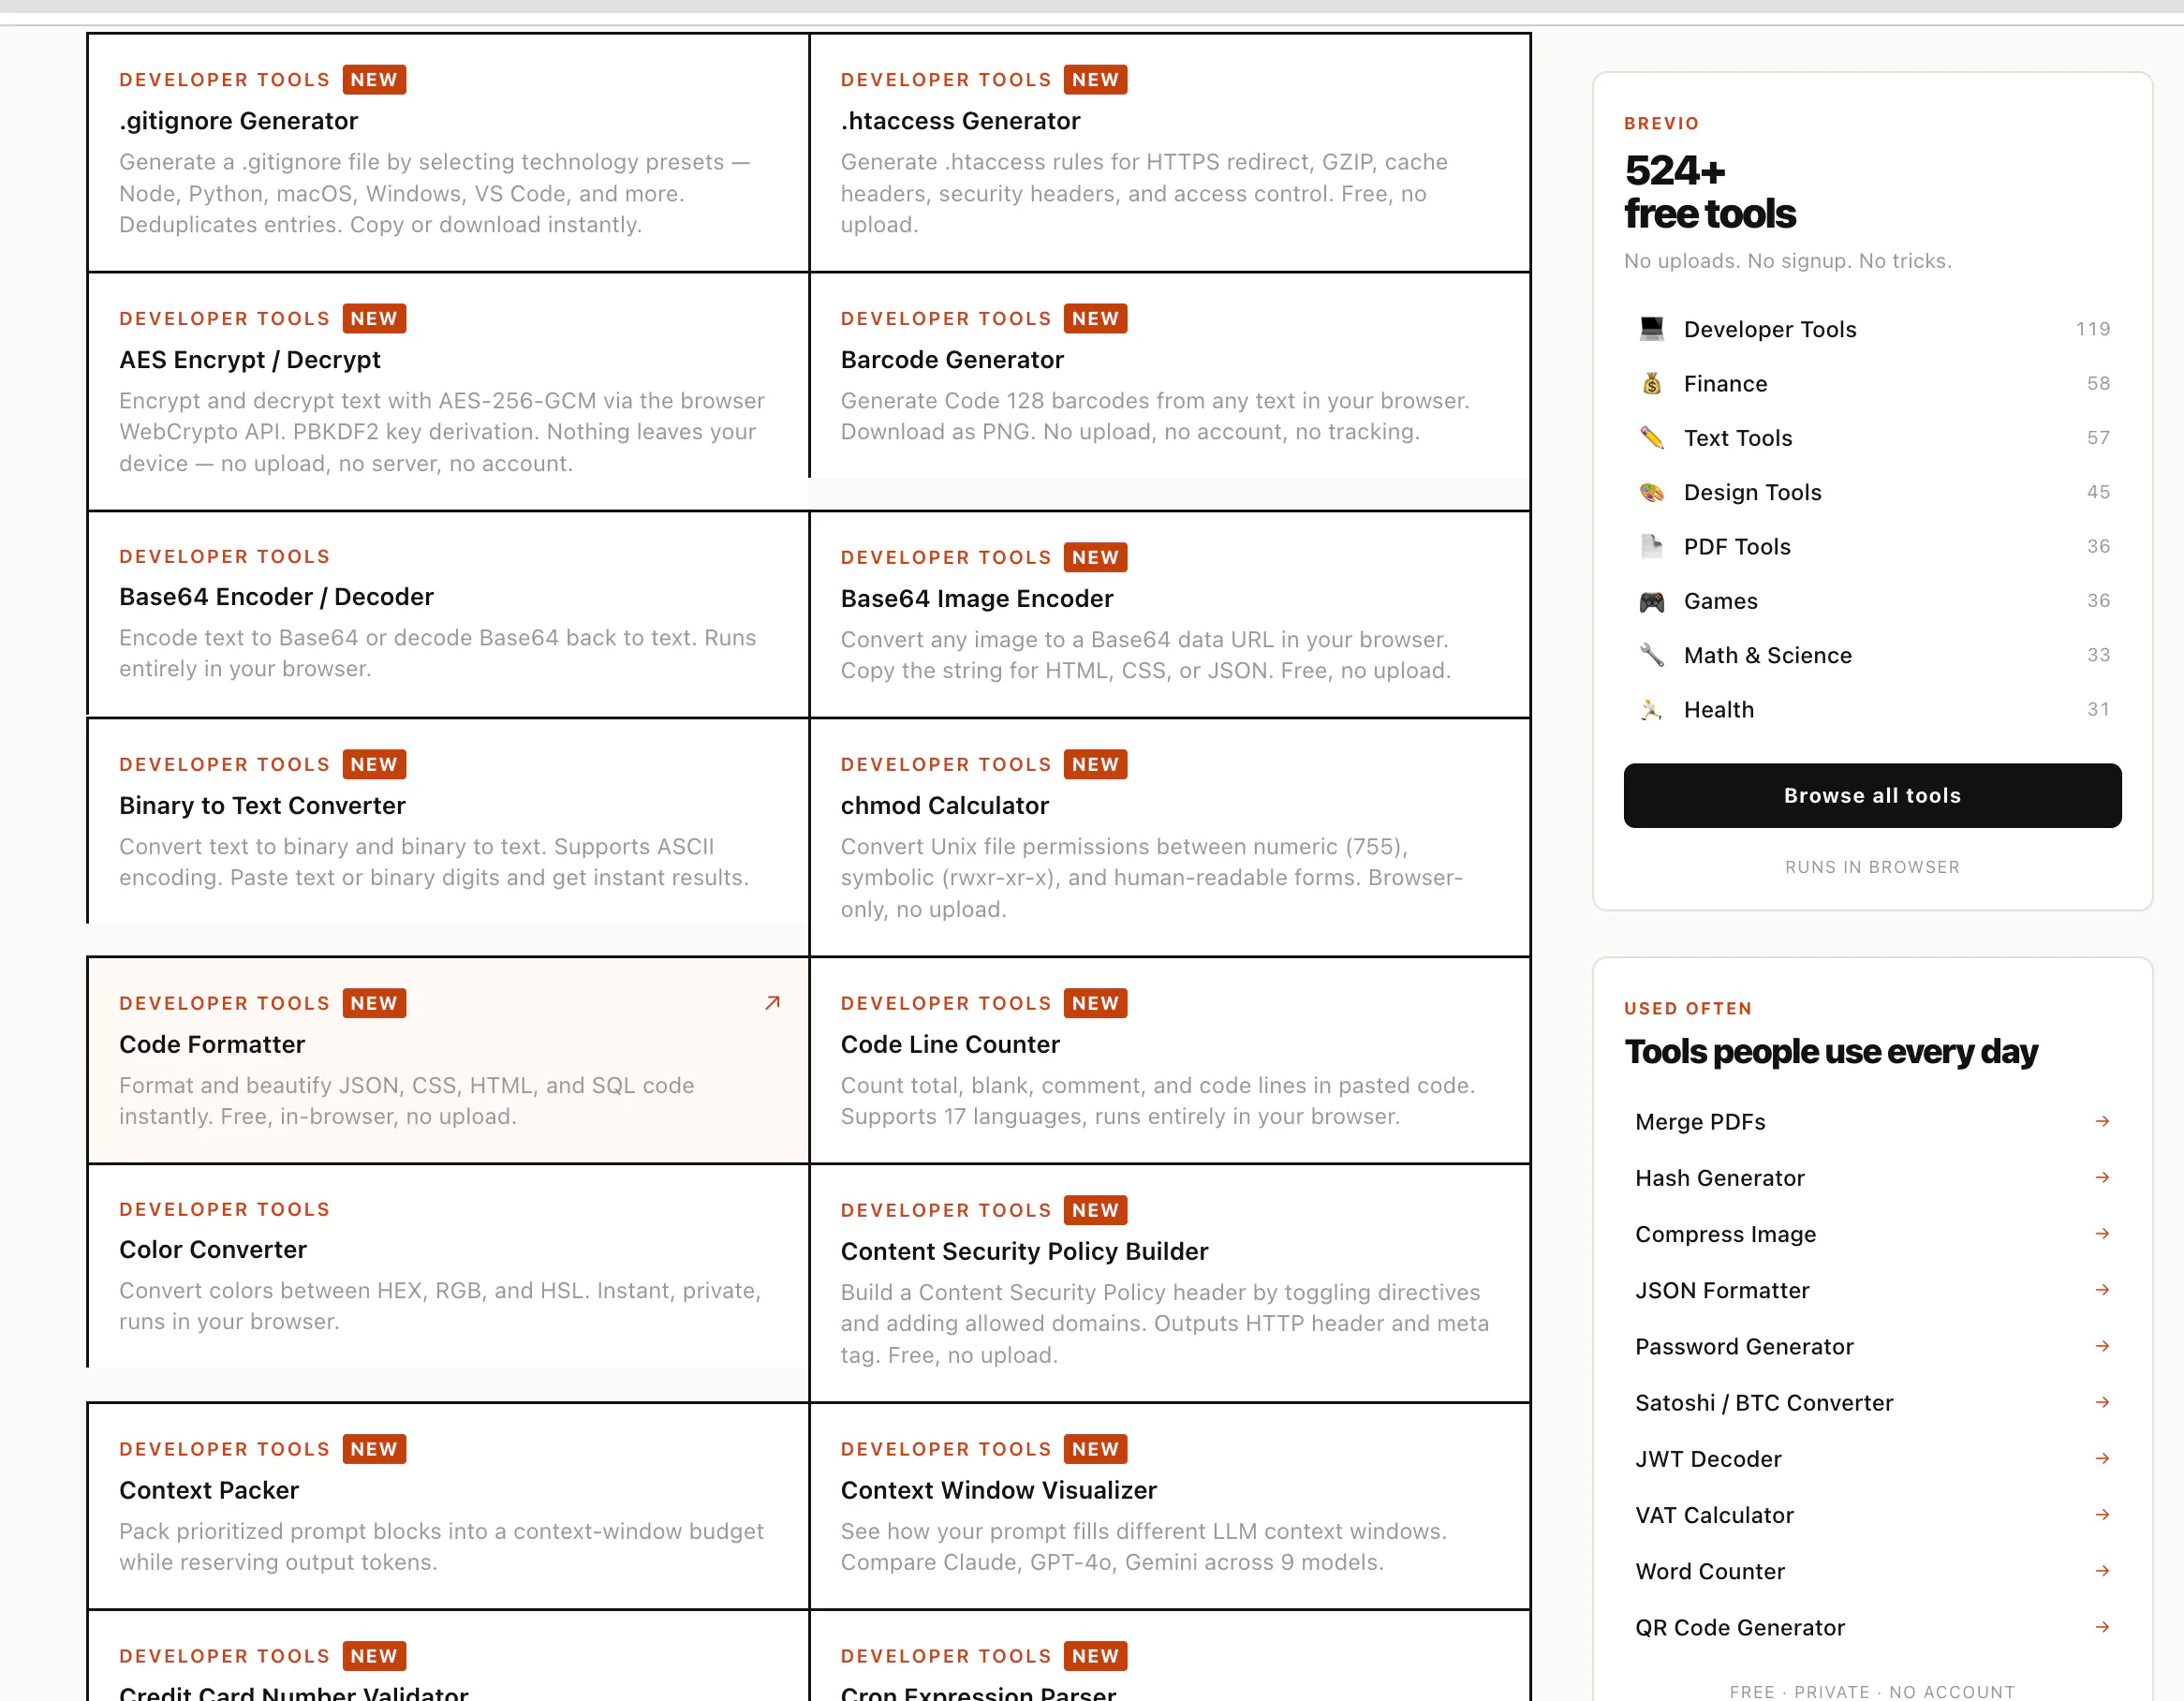Open the Base64 Image Encoder tool

(x=1170, y=614)
